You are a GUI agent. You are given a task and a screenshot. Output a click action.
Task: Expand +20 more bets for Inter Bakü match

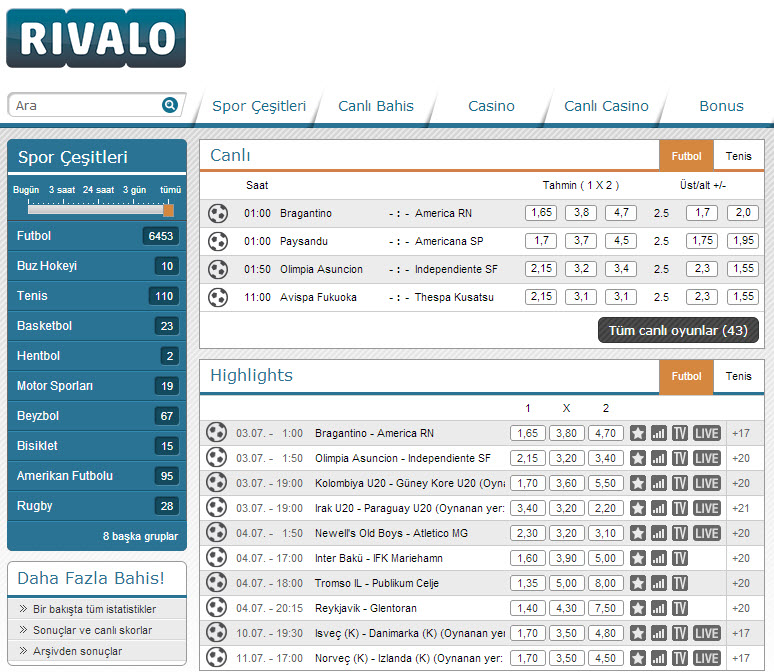740,558
